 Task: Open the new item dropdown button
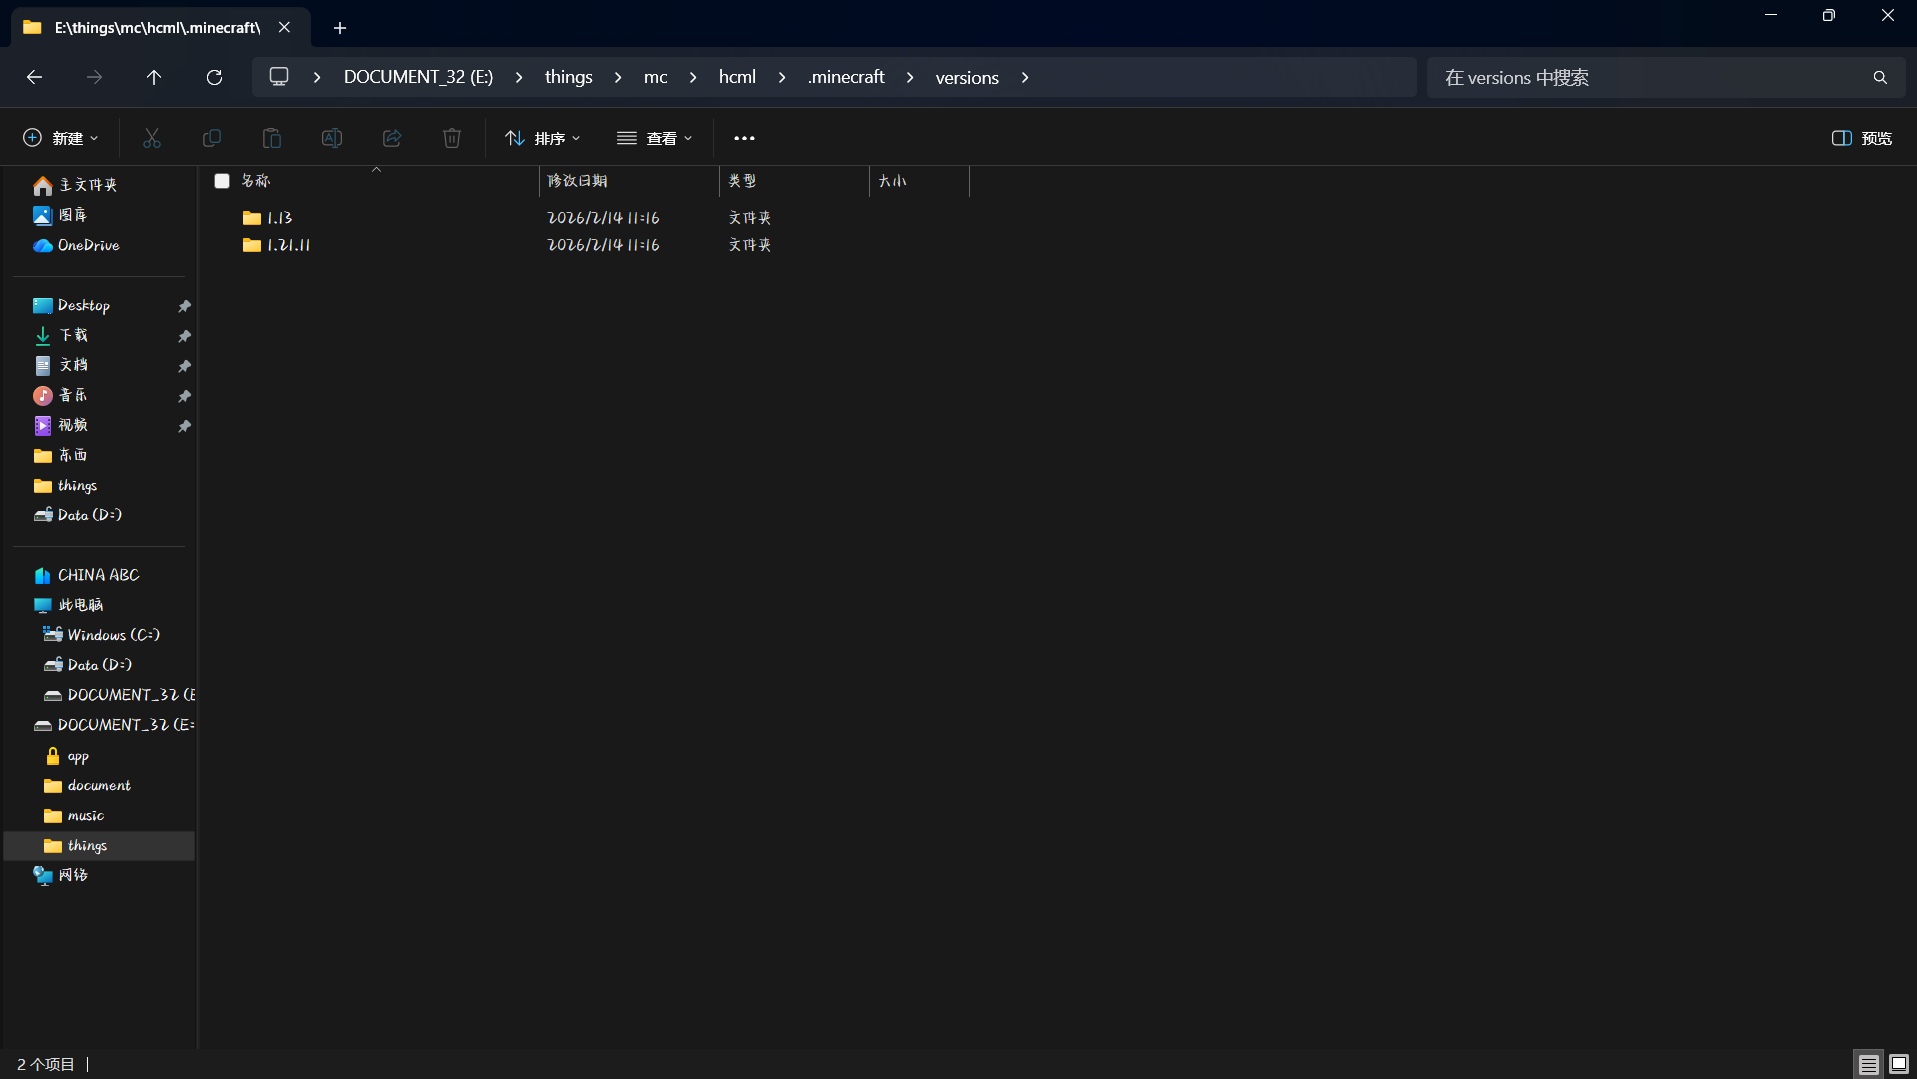tap(61, 138)
